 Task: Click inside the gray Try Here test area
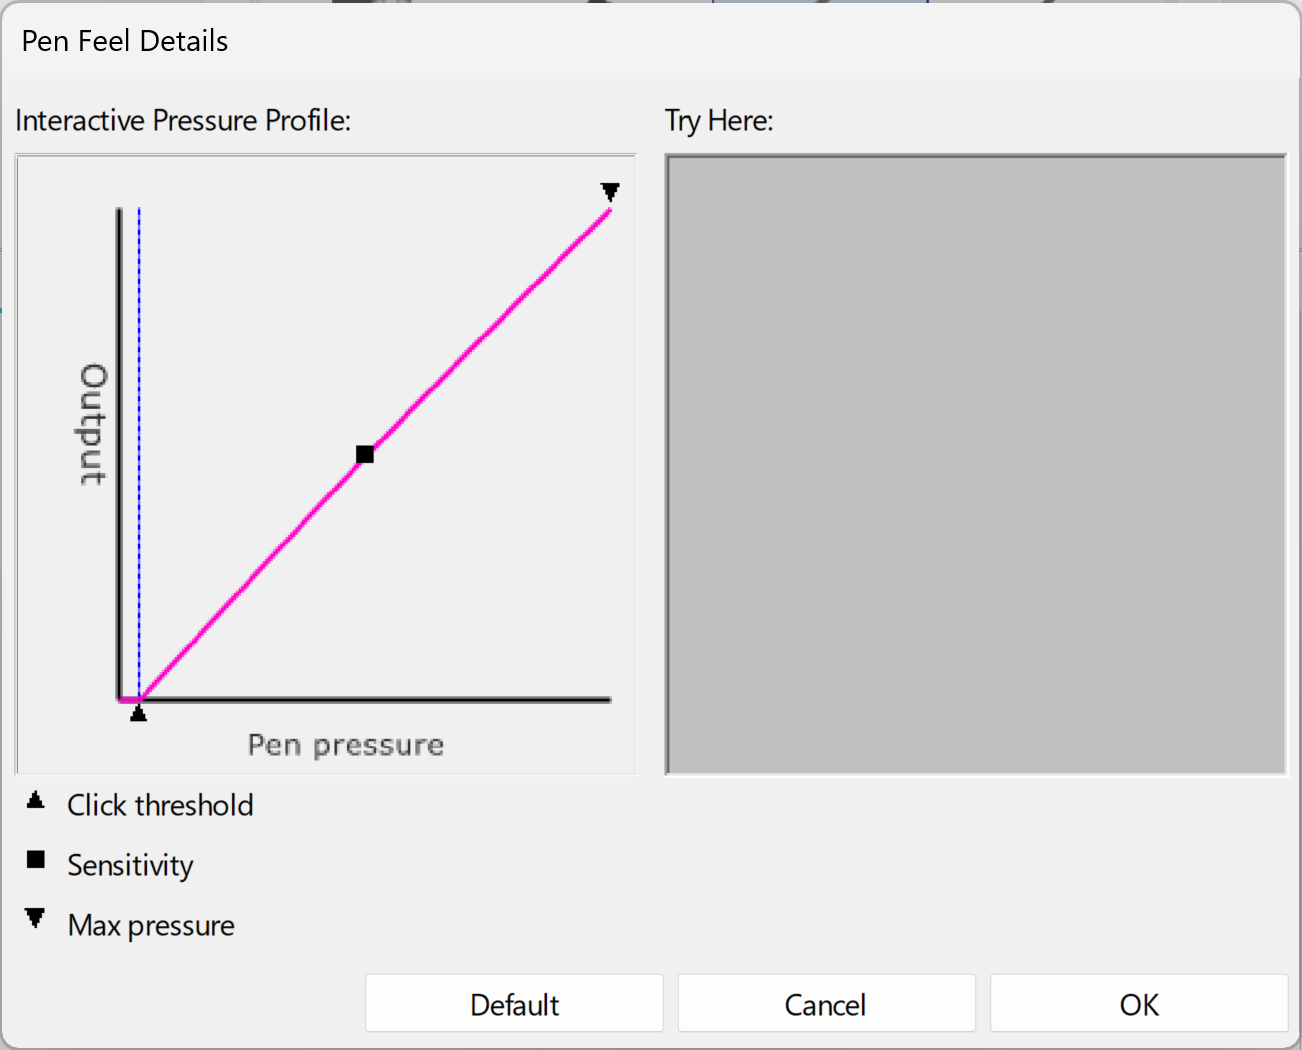point(975,465)
